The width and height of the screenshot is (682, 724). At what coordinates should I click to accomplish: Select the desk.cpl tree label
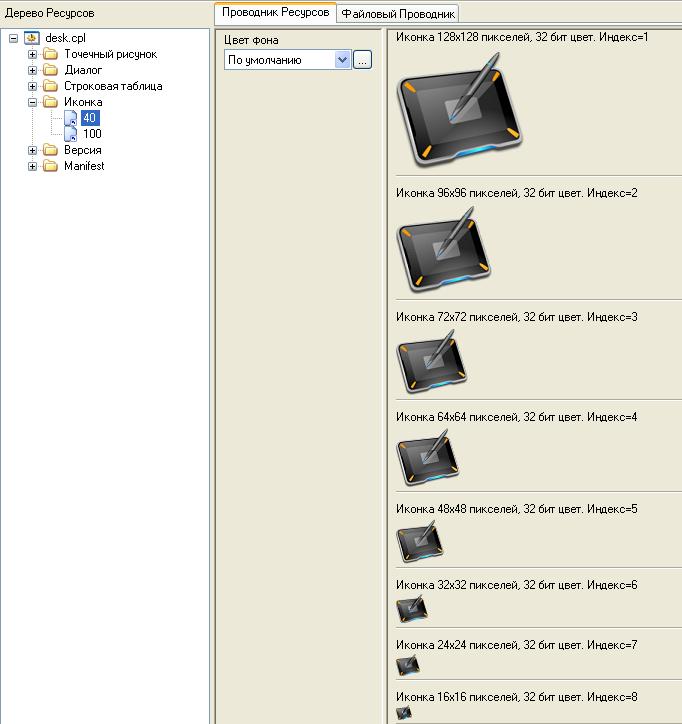pos(66,38)
